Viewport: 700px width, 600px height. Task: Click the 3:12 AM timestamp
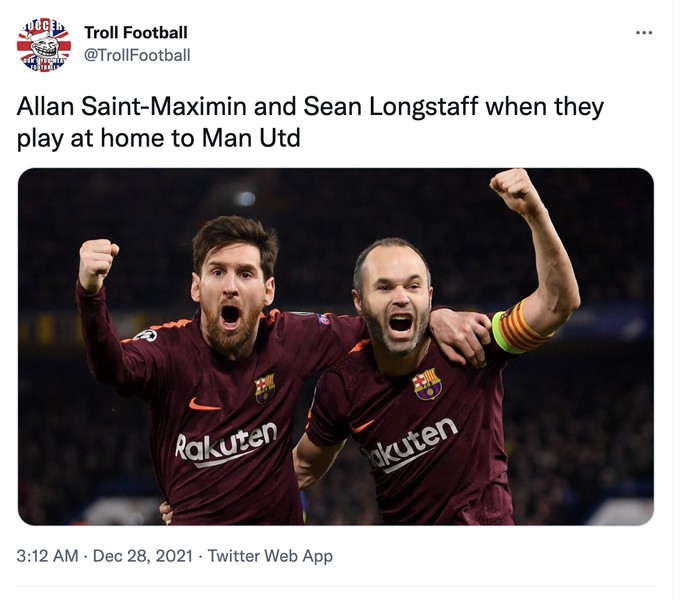point(47,556)
